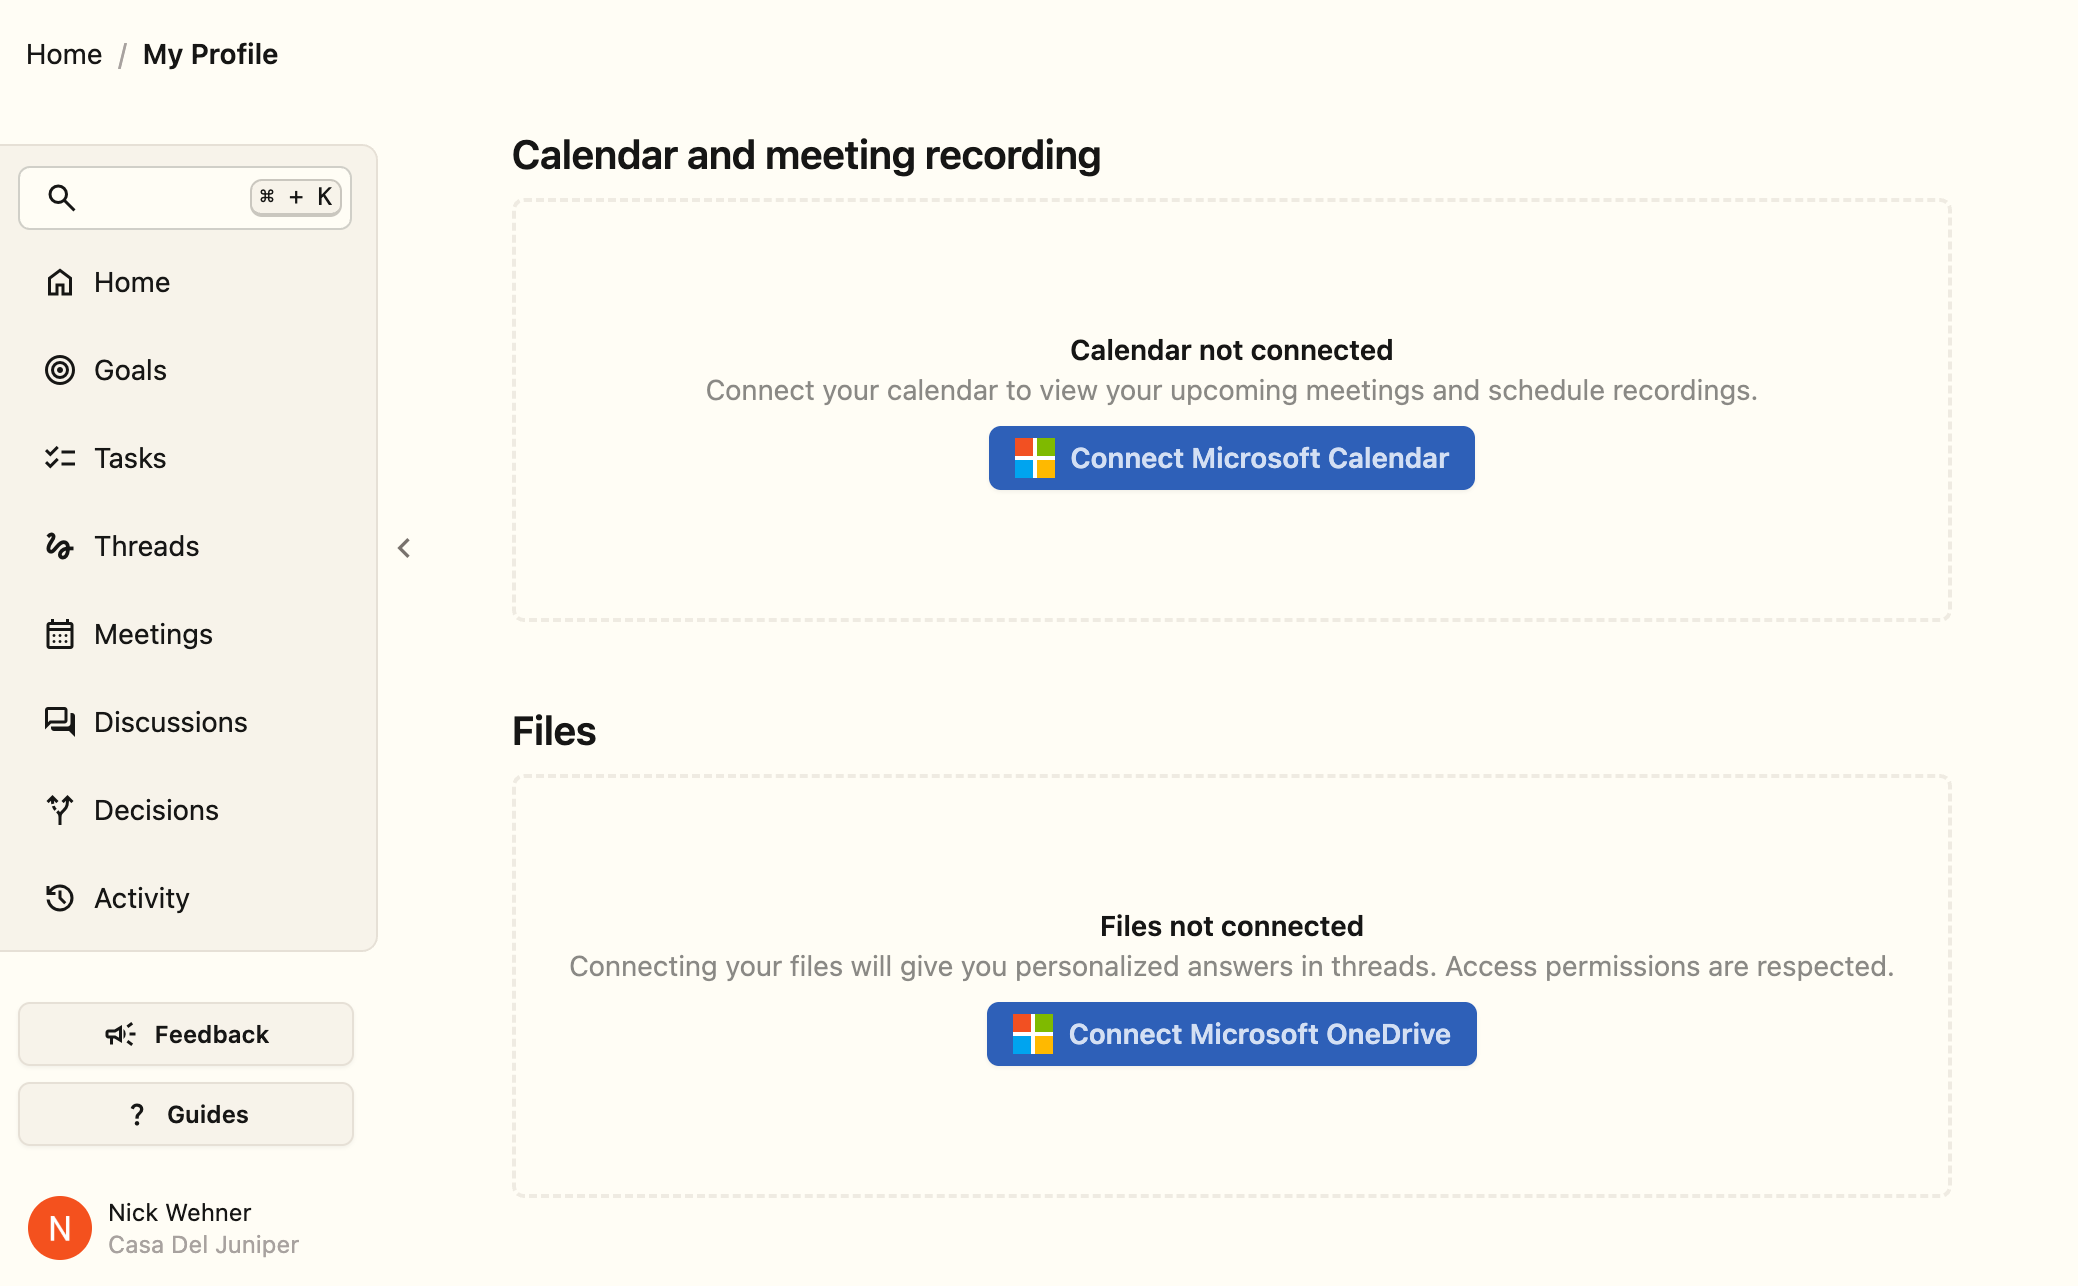Click the Files section title
2078x1286 pixels.
click(x=554, y=731)
